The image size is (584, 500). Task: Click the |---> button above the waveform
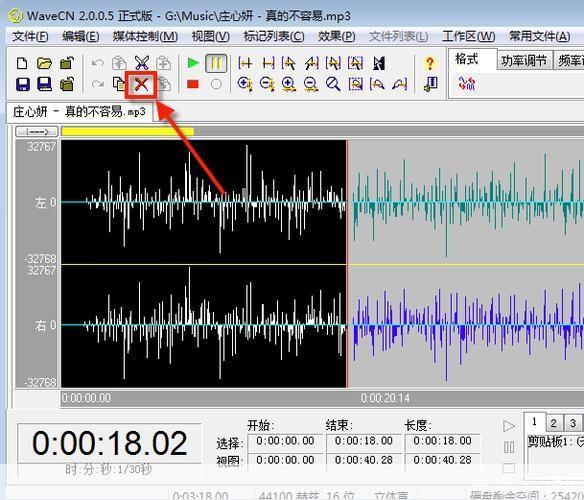[36, 132]
